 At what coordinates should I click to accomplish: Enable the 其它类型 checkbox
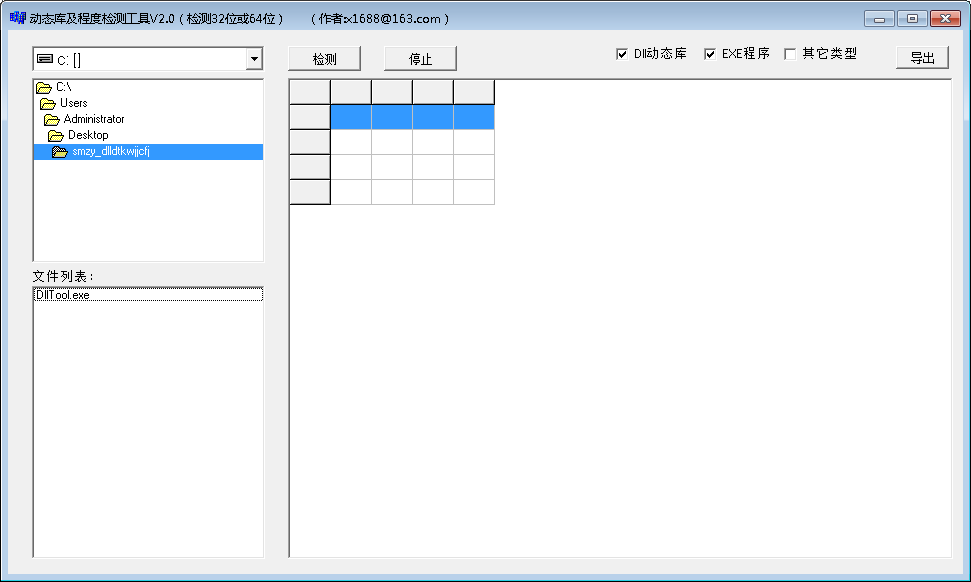pyautogui.click(x=790, y=54)
